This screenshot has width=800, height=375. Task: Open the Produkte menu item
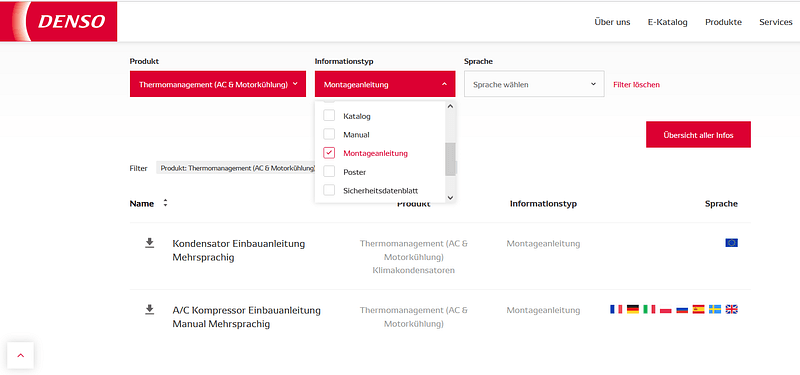(723, 22)
